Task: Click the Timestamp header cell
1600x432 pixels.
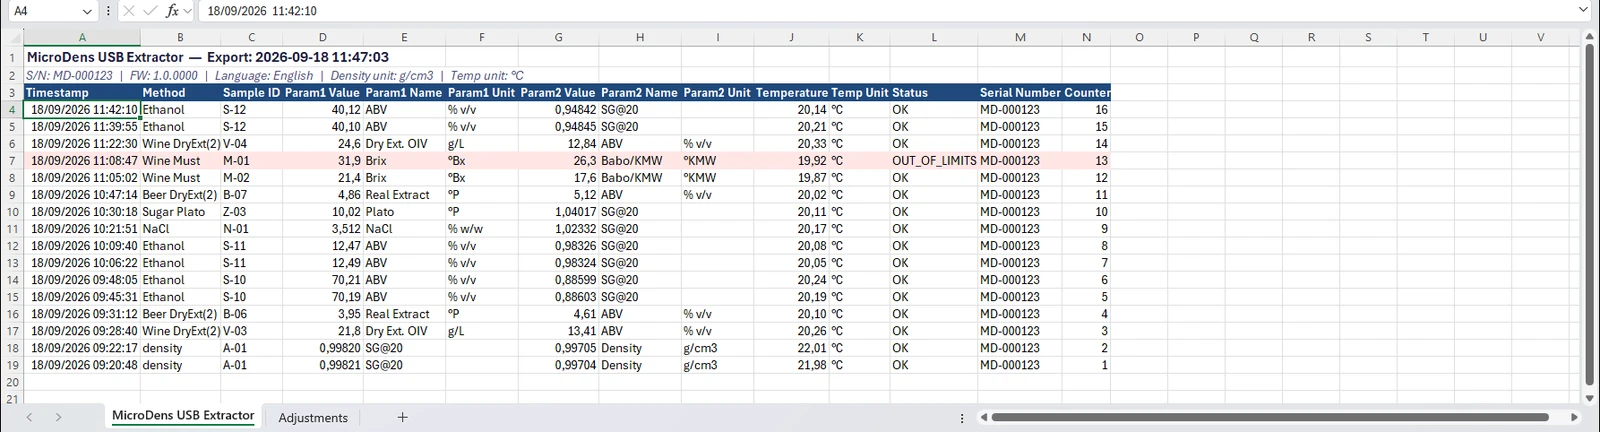Action: [x=82, y=93]
